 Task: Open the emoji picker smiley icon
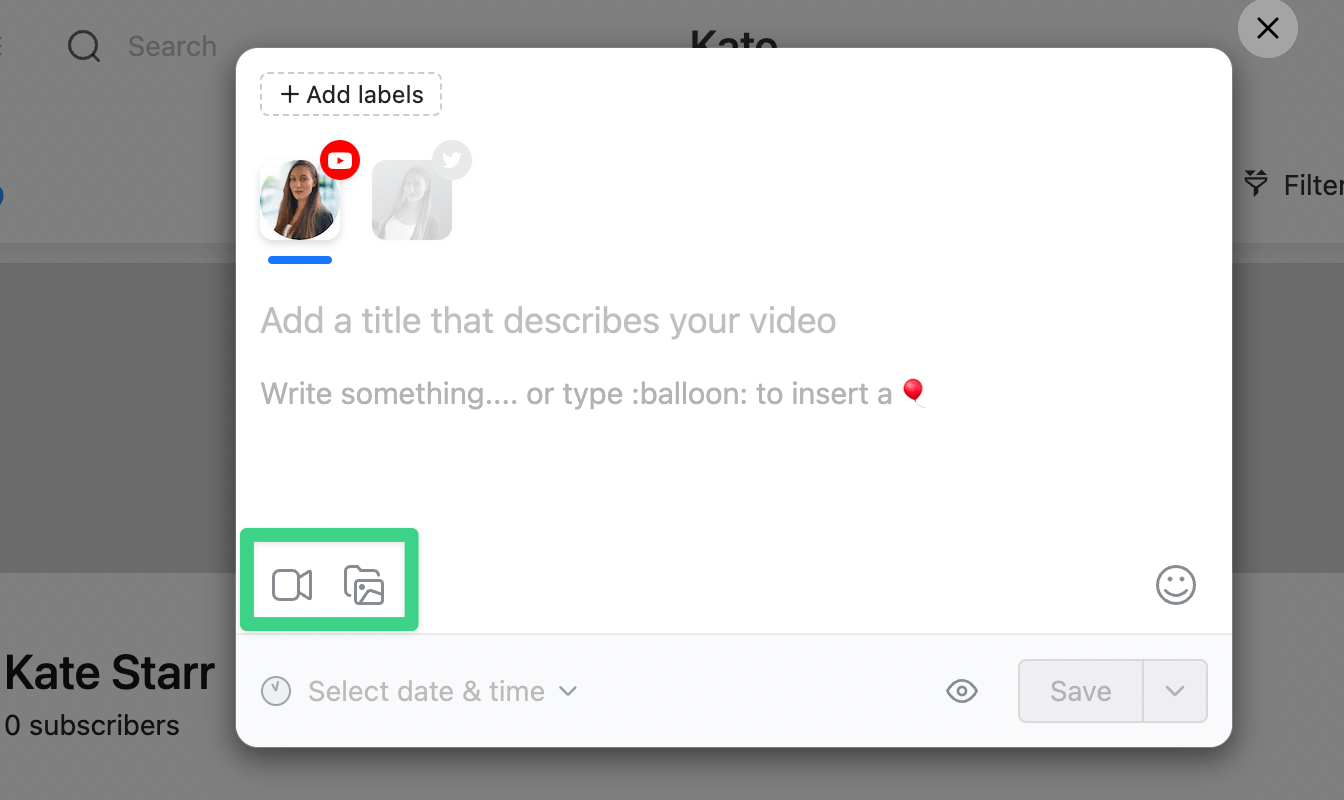pos(1176,585)
